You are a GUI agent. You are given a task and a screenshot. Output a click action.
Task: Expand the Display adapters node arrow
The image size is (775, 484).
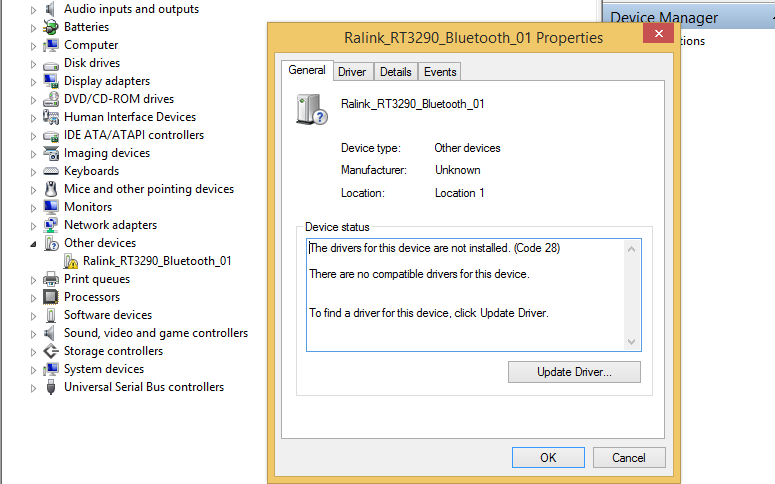click(x=33, y=82)
